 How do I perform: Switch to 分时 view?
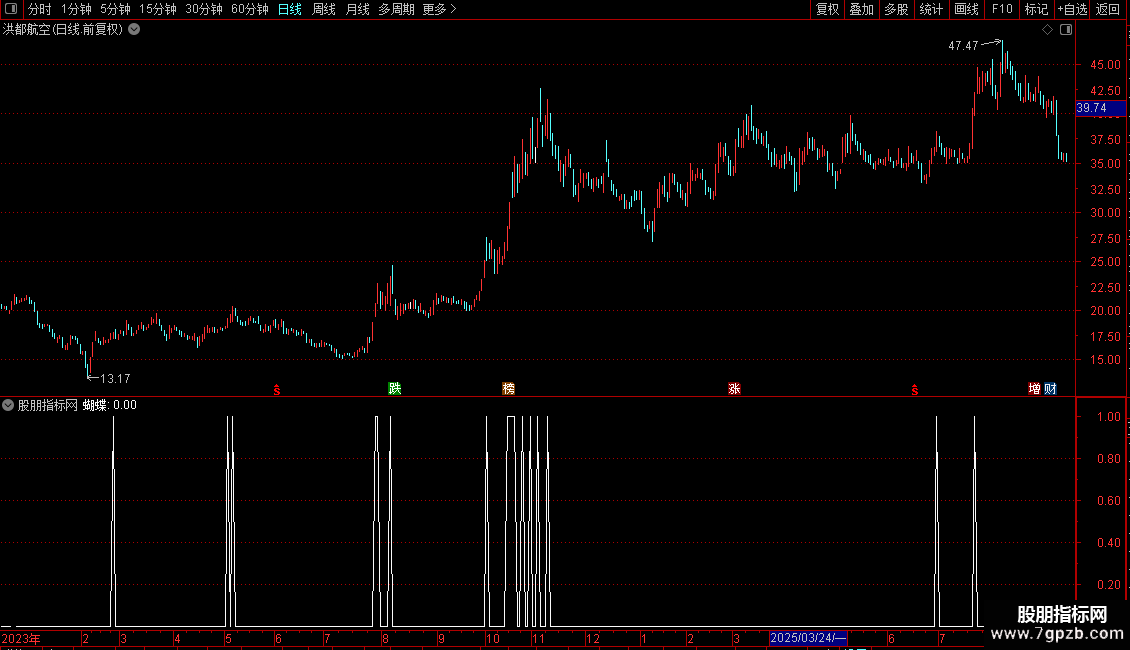coord(40,9)
